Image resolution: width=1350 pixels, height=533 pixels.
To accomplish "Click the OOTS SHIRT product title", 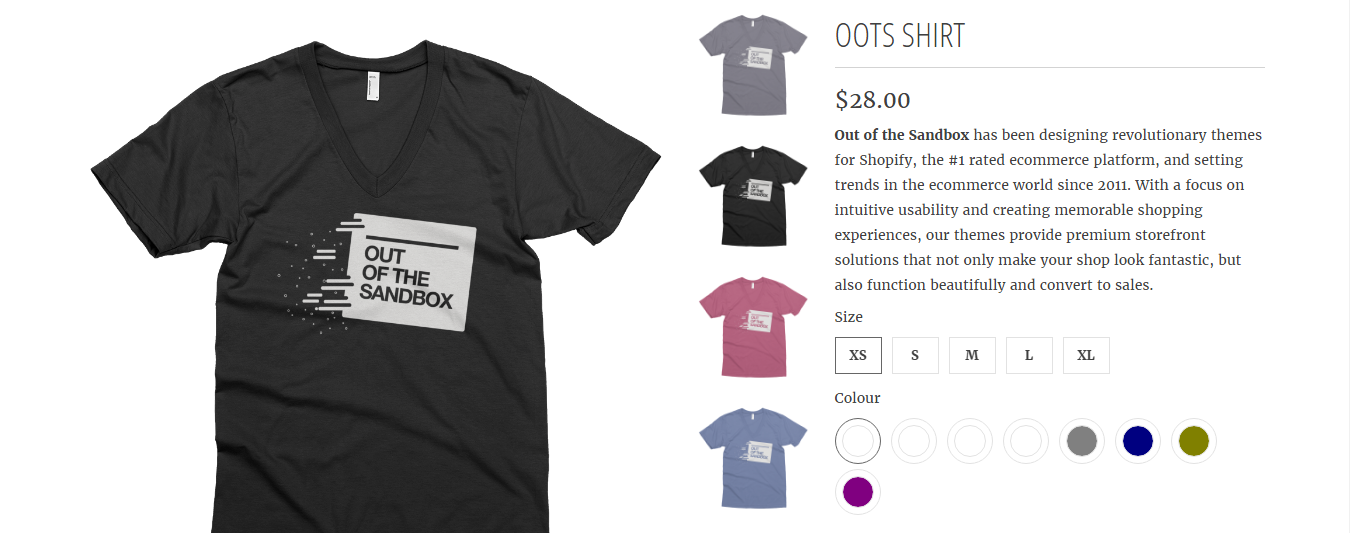I will (900, 36).
